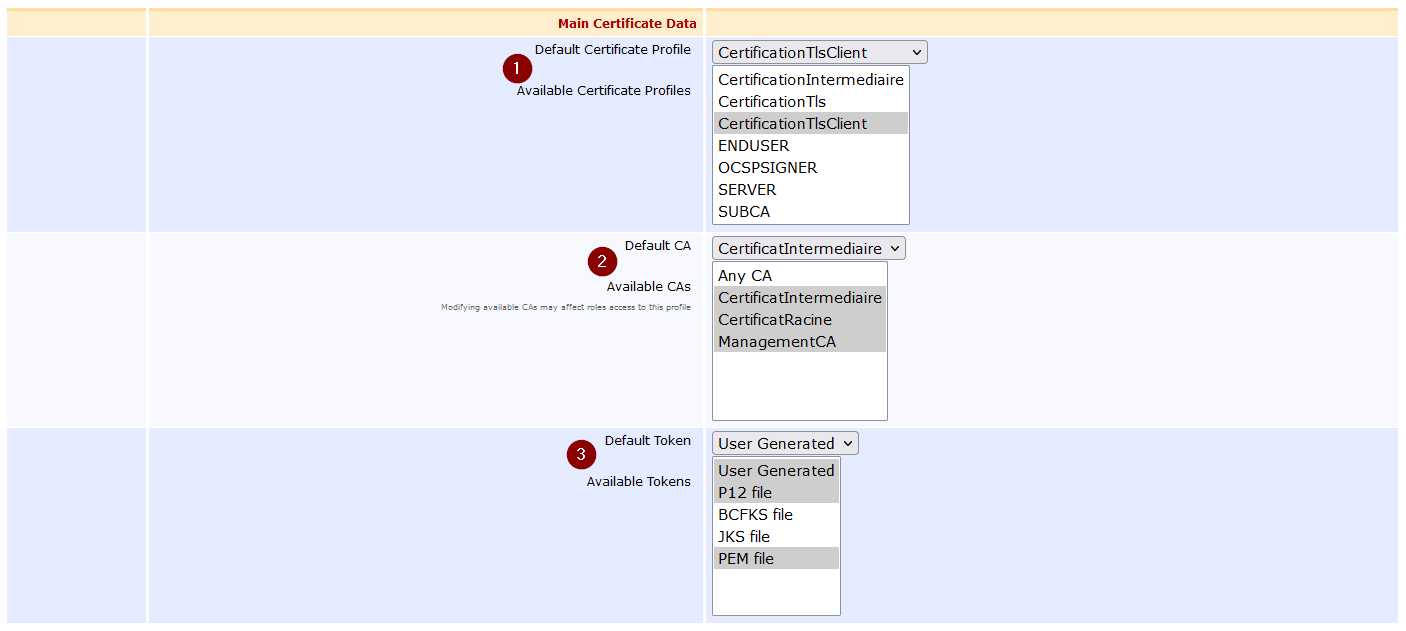
Task: Open the Default CA dropdown
Action: pos(808,249)
